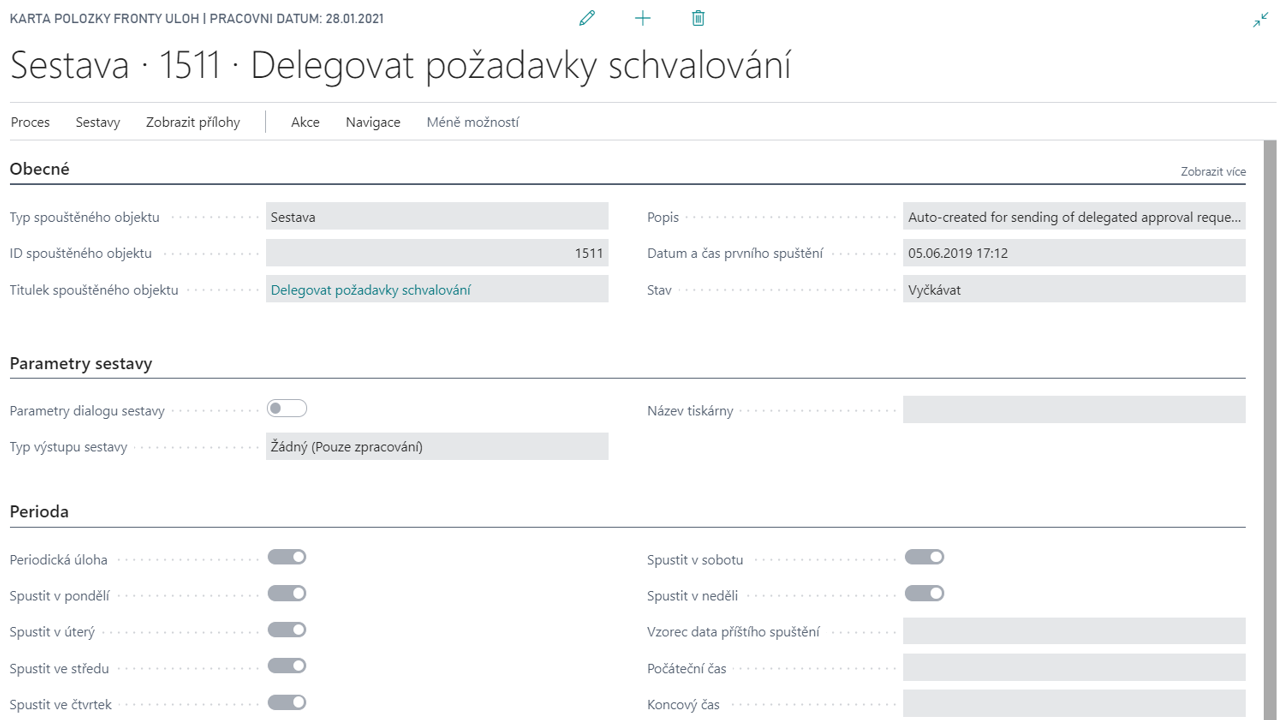Click the Zobrazit více link
The width and height of the screenshot is (1280, 720).
click(1213, 171)
